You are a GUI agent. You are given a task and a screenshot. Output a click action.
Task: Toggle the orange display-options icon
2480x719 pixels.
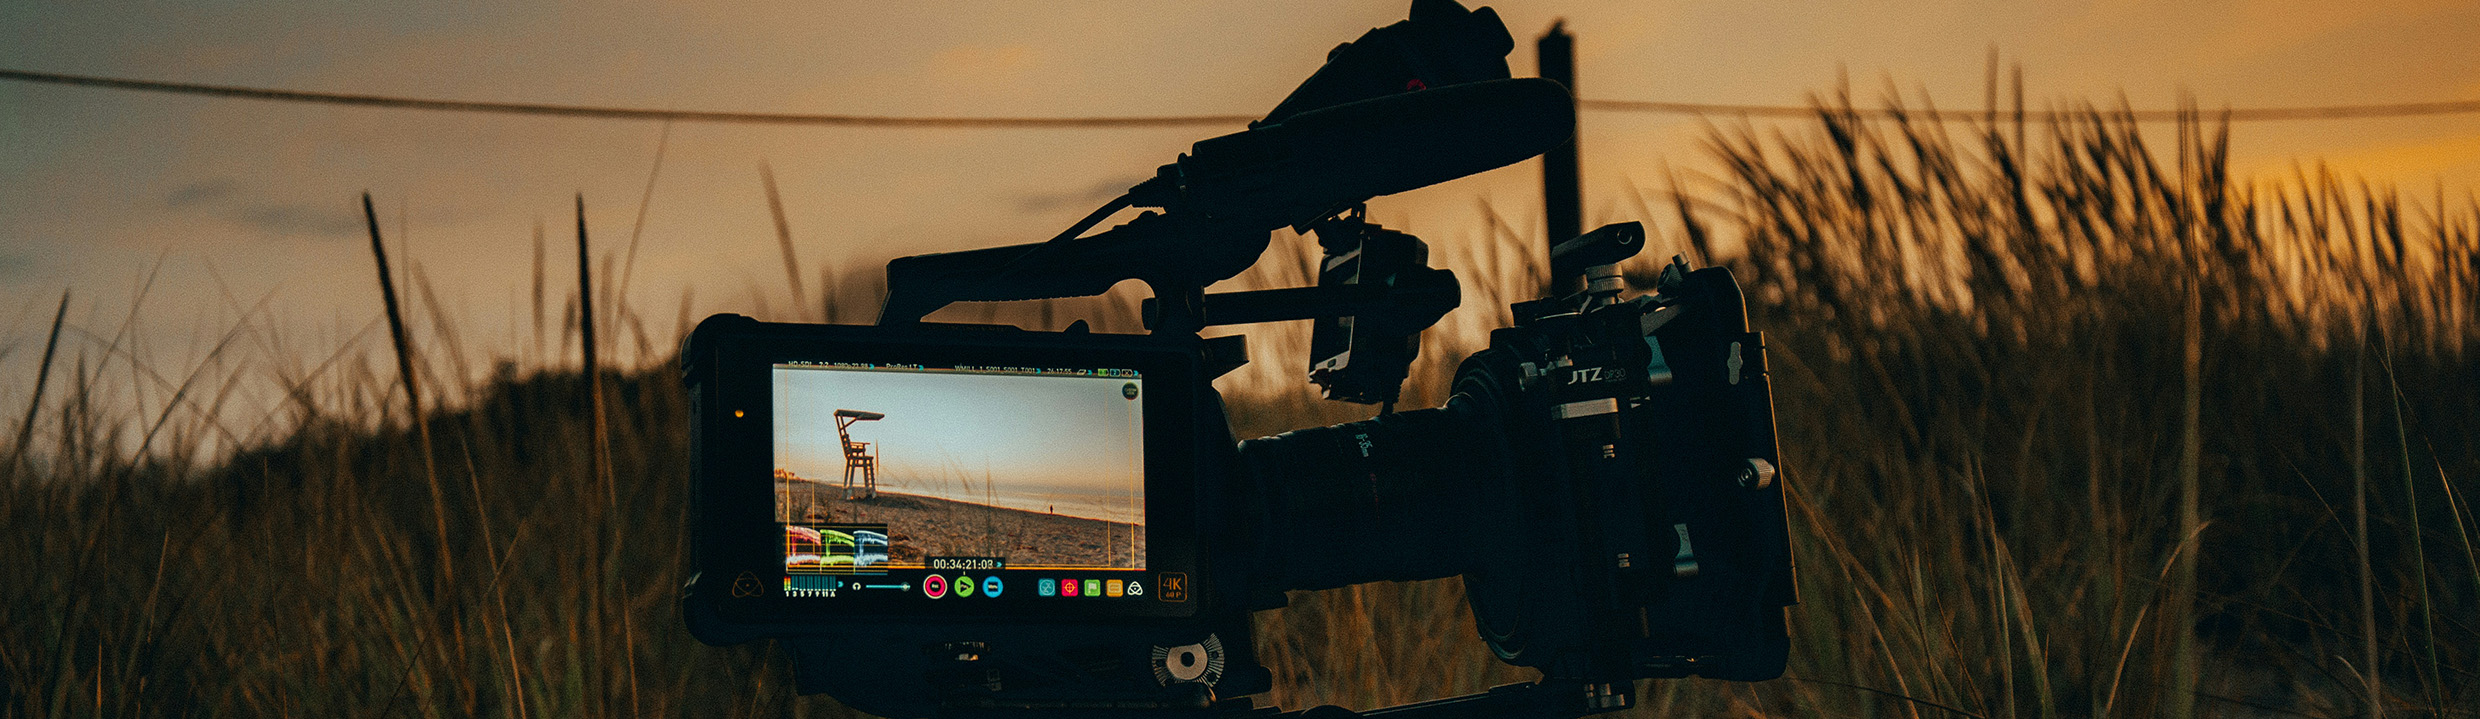point(1114,588)
